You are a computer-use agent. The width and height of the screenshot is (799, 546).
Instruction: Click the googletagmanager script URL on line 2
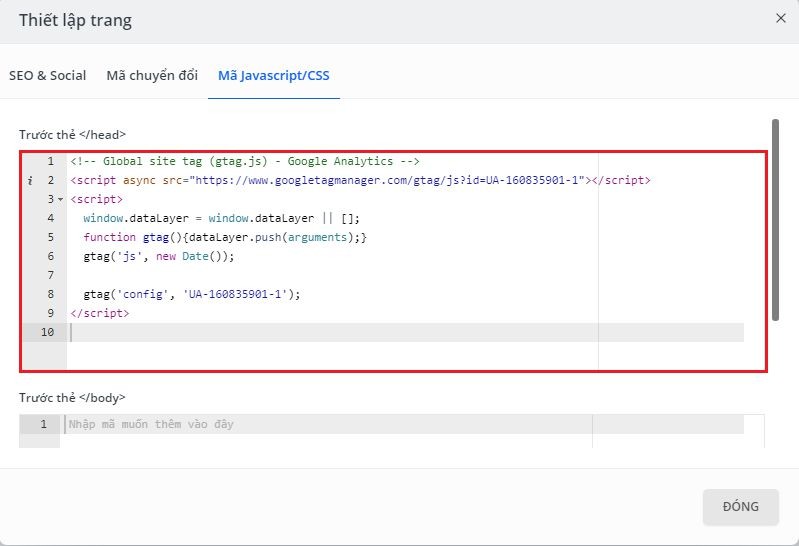click(389, 180)
